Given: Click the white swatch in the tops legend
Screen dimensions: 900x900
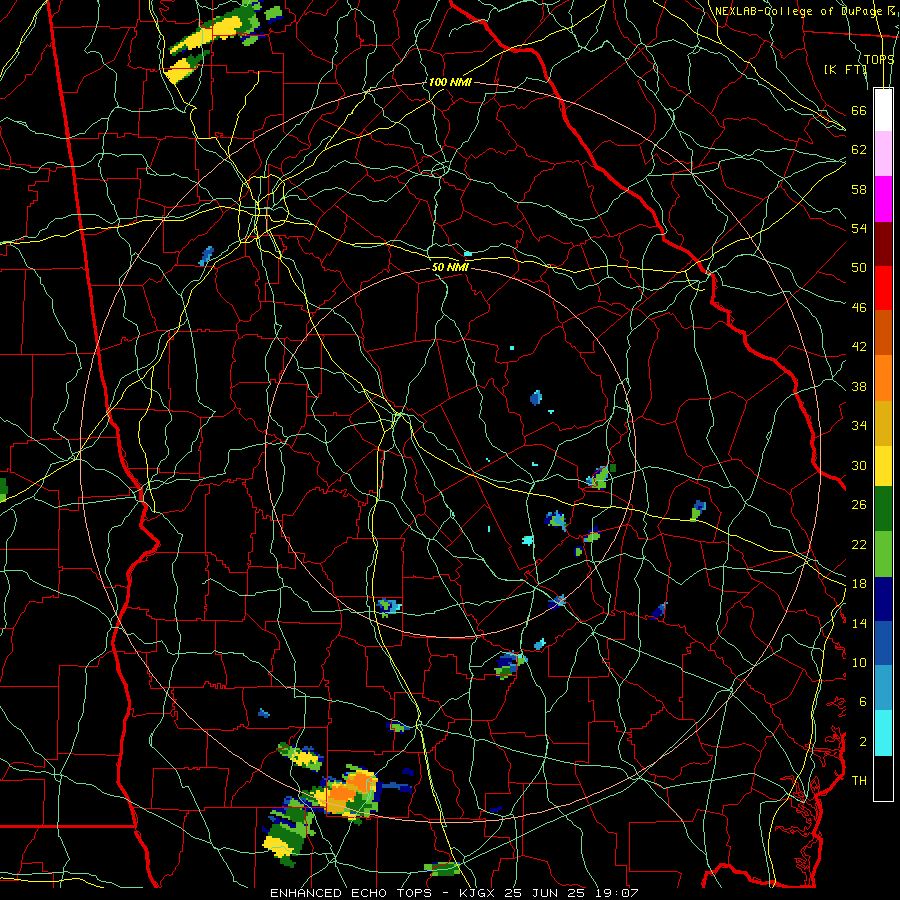Looking at the screenshot, I should tap(883, 110).
